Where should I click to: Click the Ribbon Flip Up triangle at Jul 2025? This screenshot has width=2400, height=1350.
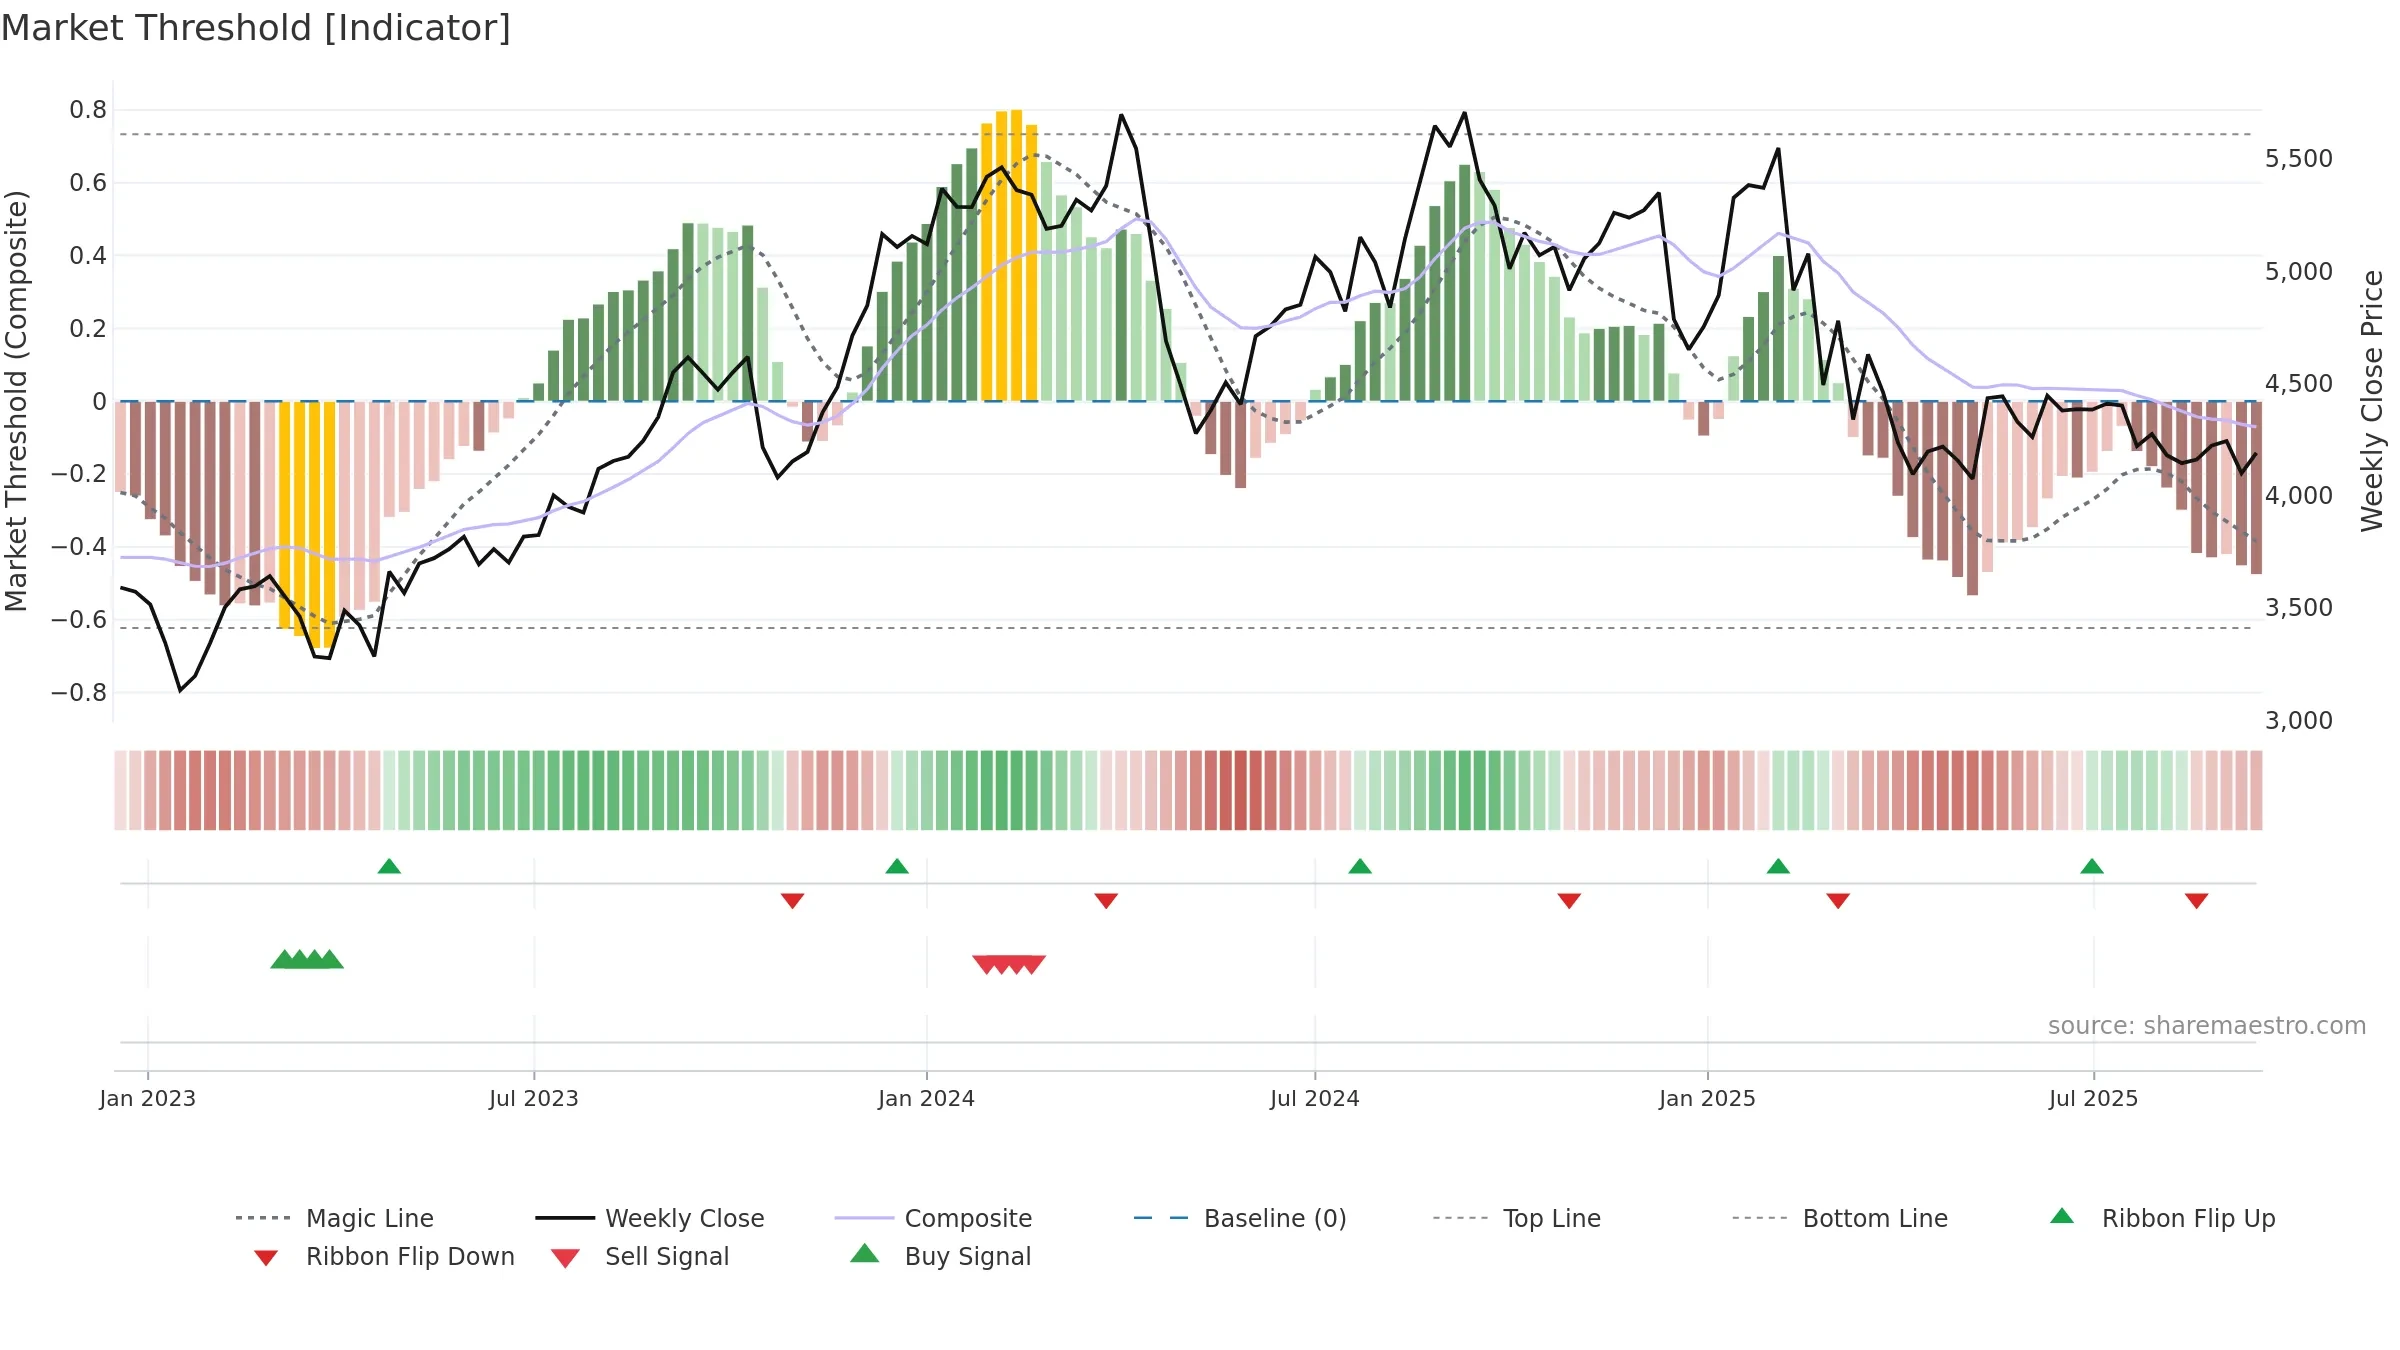click(2092, 866)
